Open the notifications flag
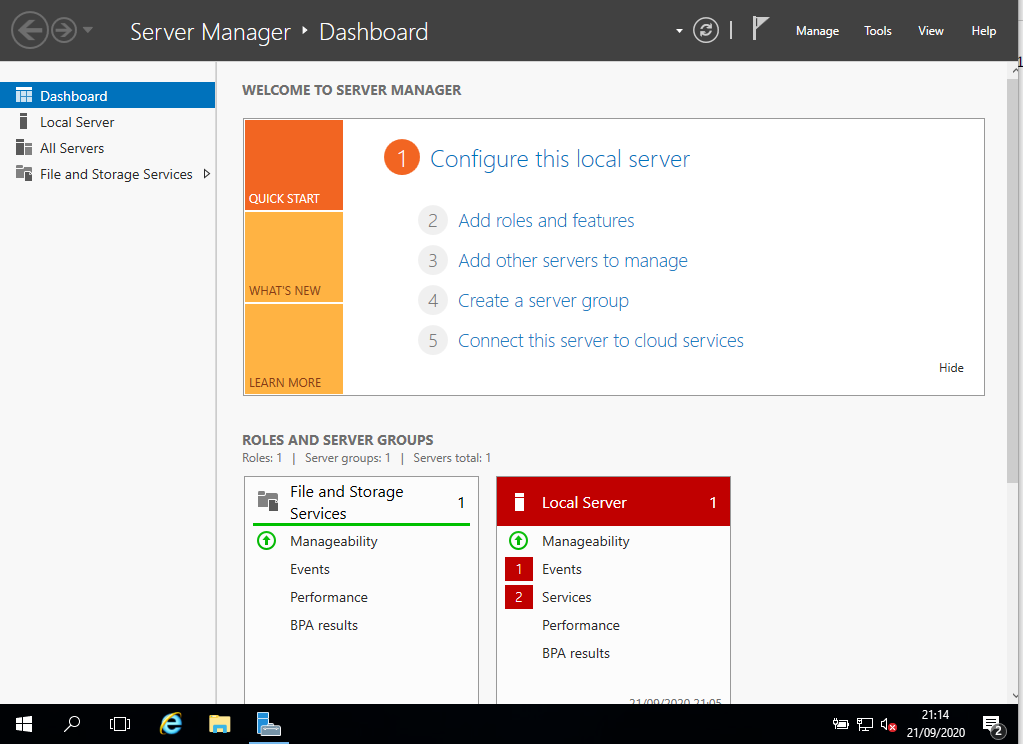1023x744 pixels. (x=759, y=29)
